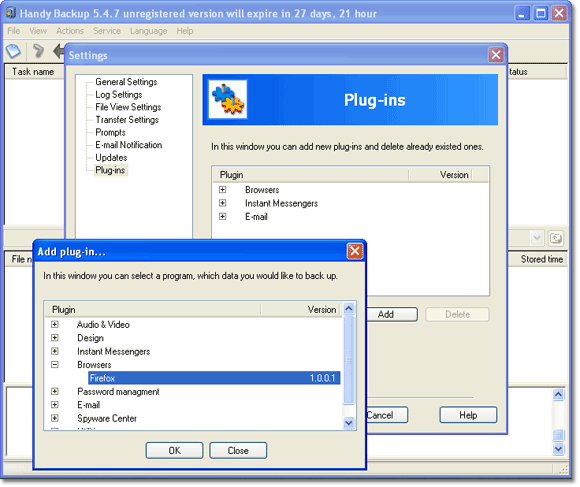Click the new task toolbar icon
Viewport: 580px width, 487px height.
coord(14,51)
